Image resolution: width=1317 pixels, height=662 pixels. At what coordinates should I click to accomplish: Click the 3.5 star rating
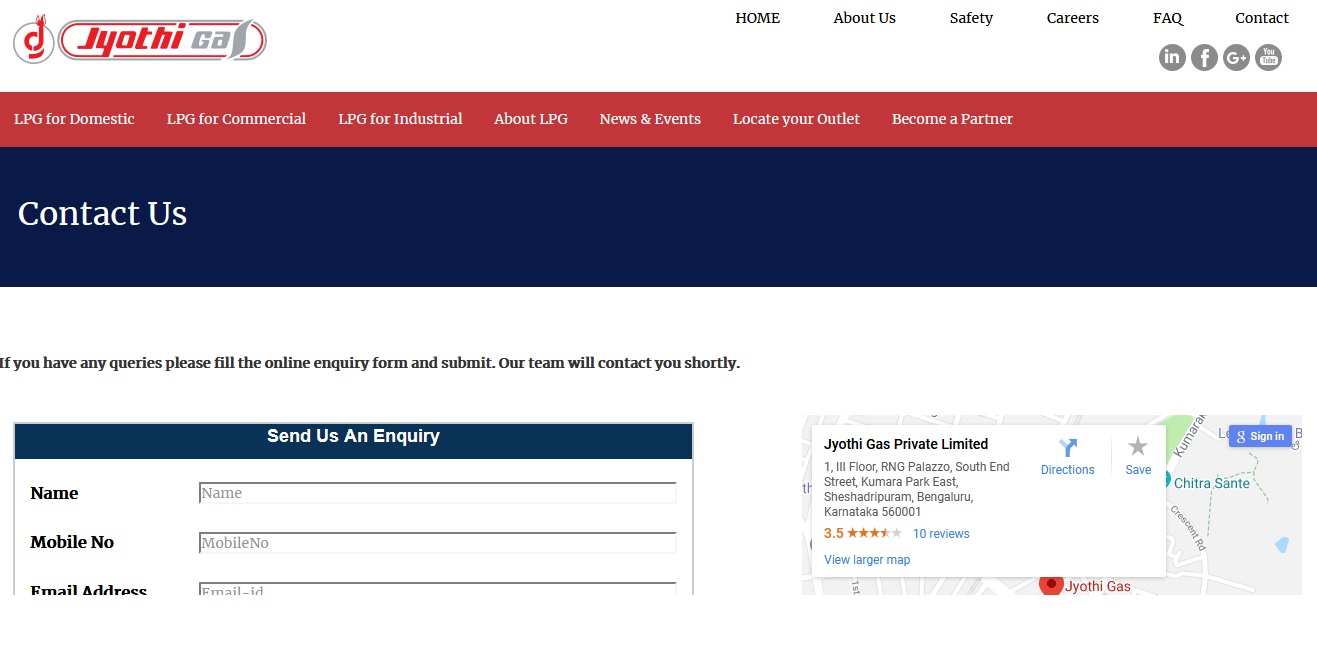(863, 533)
